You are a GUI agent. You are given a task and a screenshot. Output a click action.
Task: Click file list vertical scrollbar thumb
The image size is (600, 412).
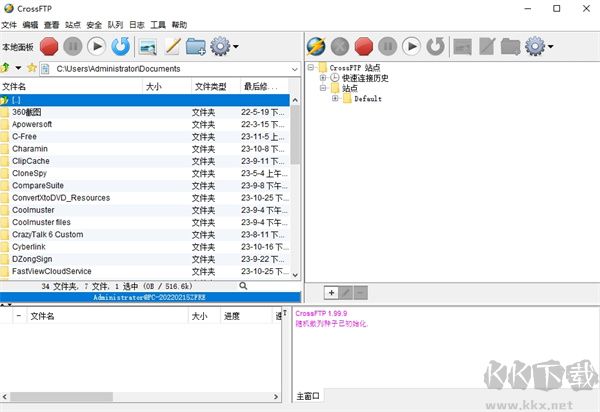[295, 135]
